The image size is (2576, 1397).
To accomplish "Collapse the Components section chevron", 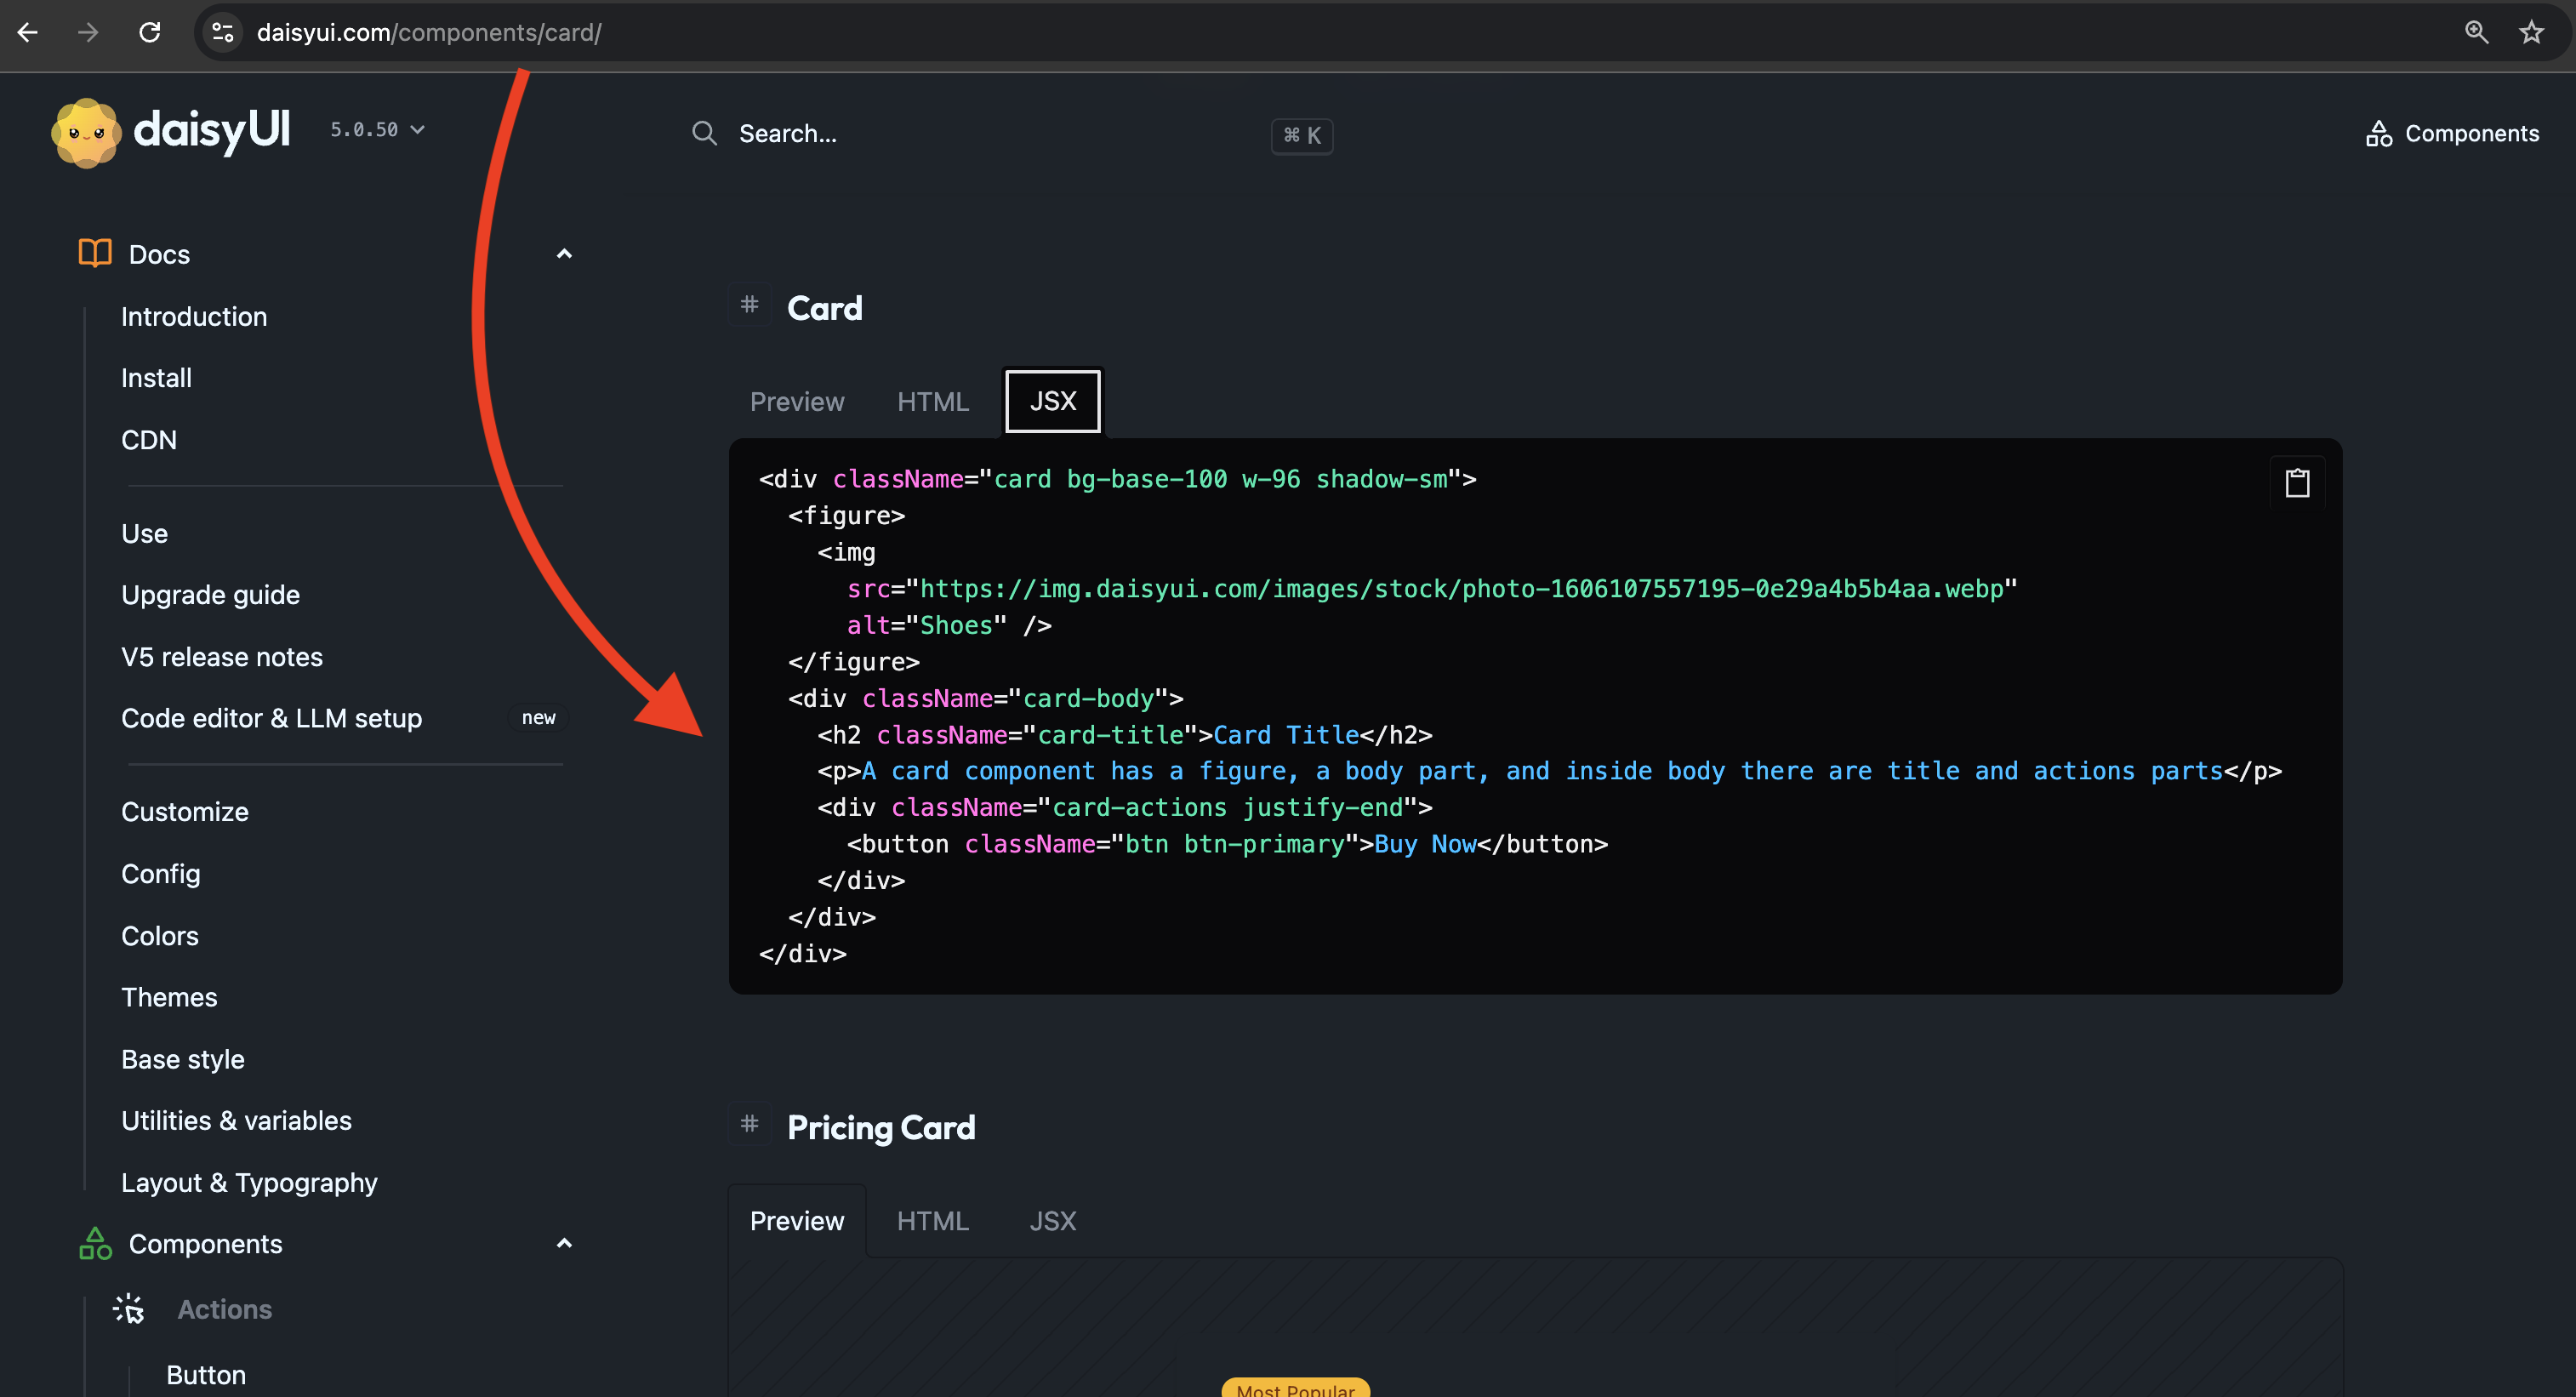I will coord(564,1243).
